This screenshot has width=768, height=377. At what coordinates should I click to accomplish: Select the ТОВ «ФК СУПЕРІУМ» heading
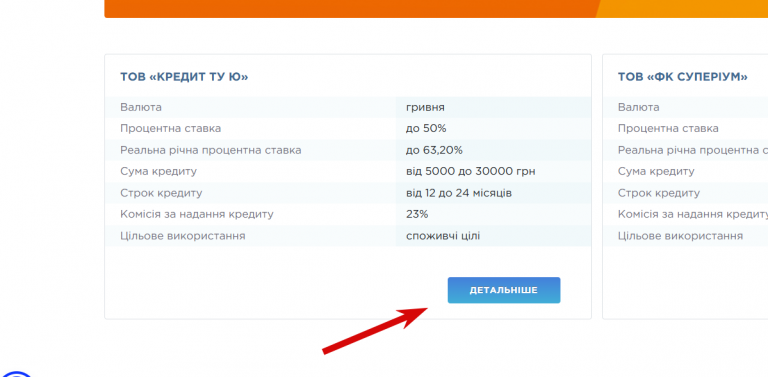(x=682, y=77)
